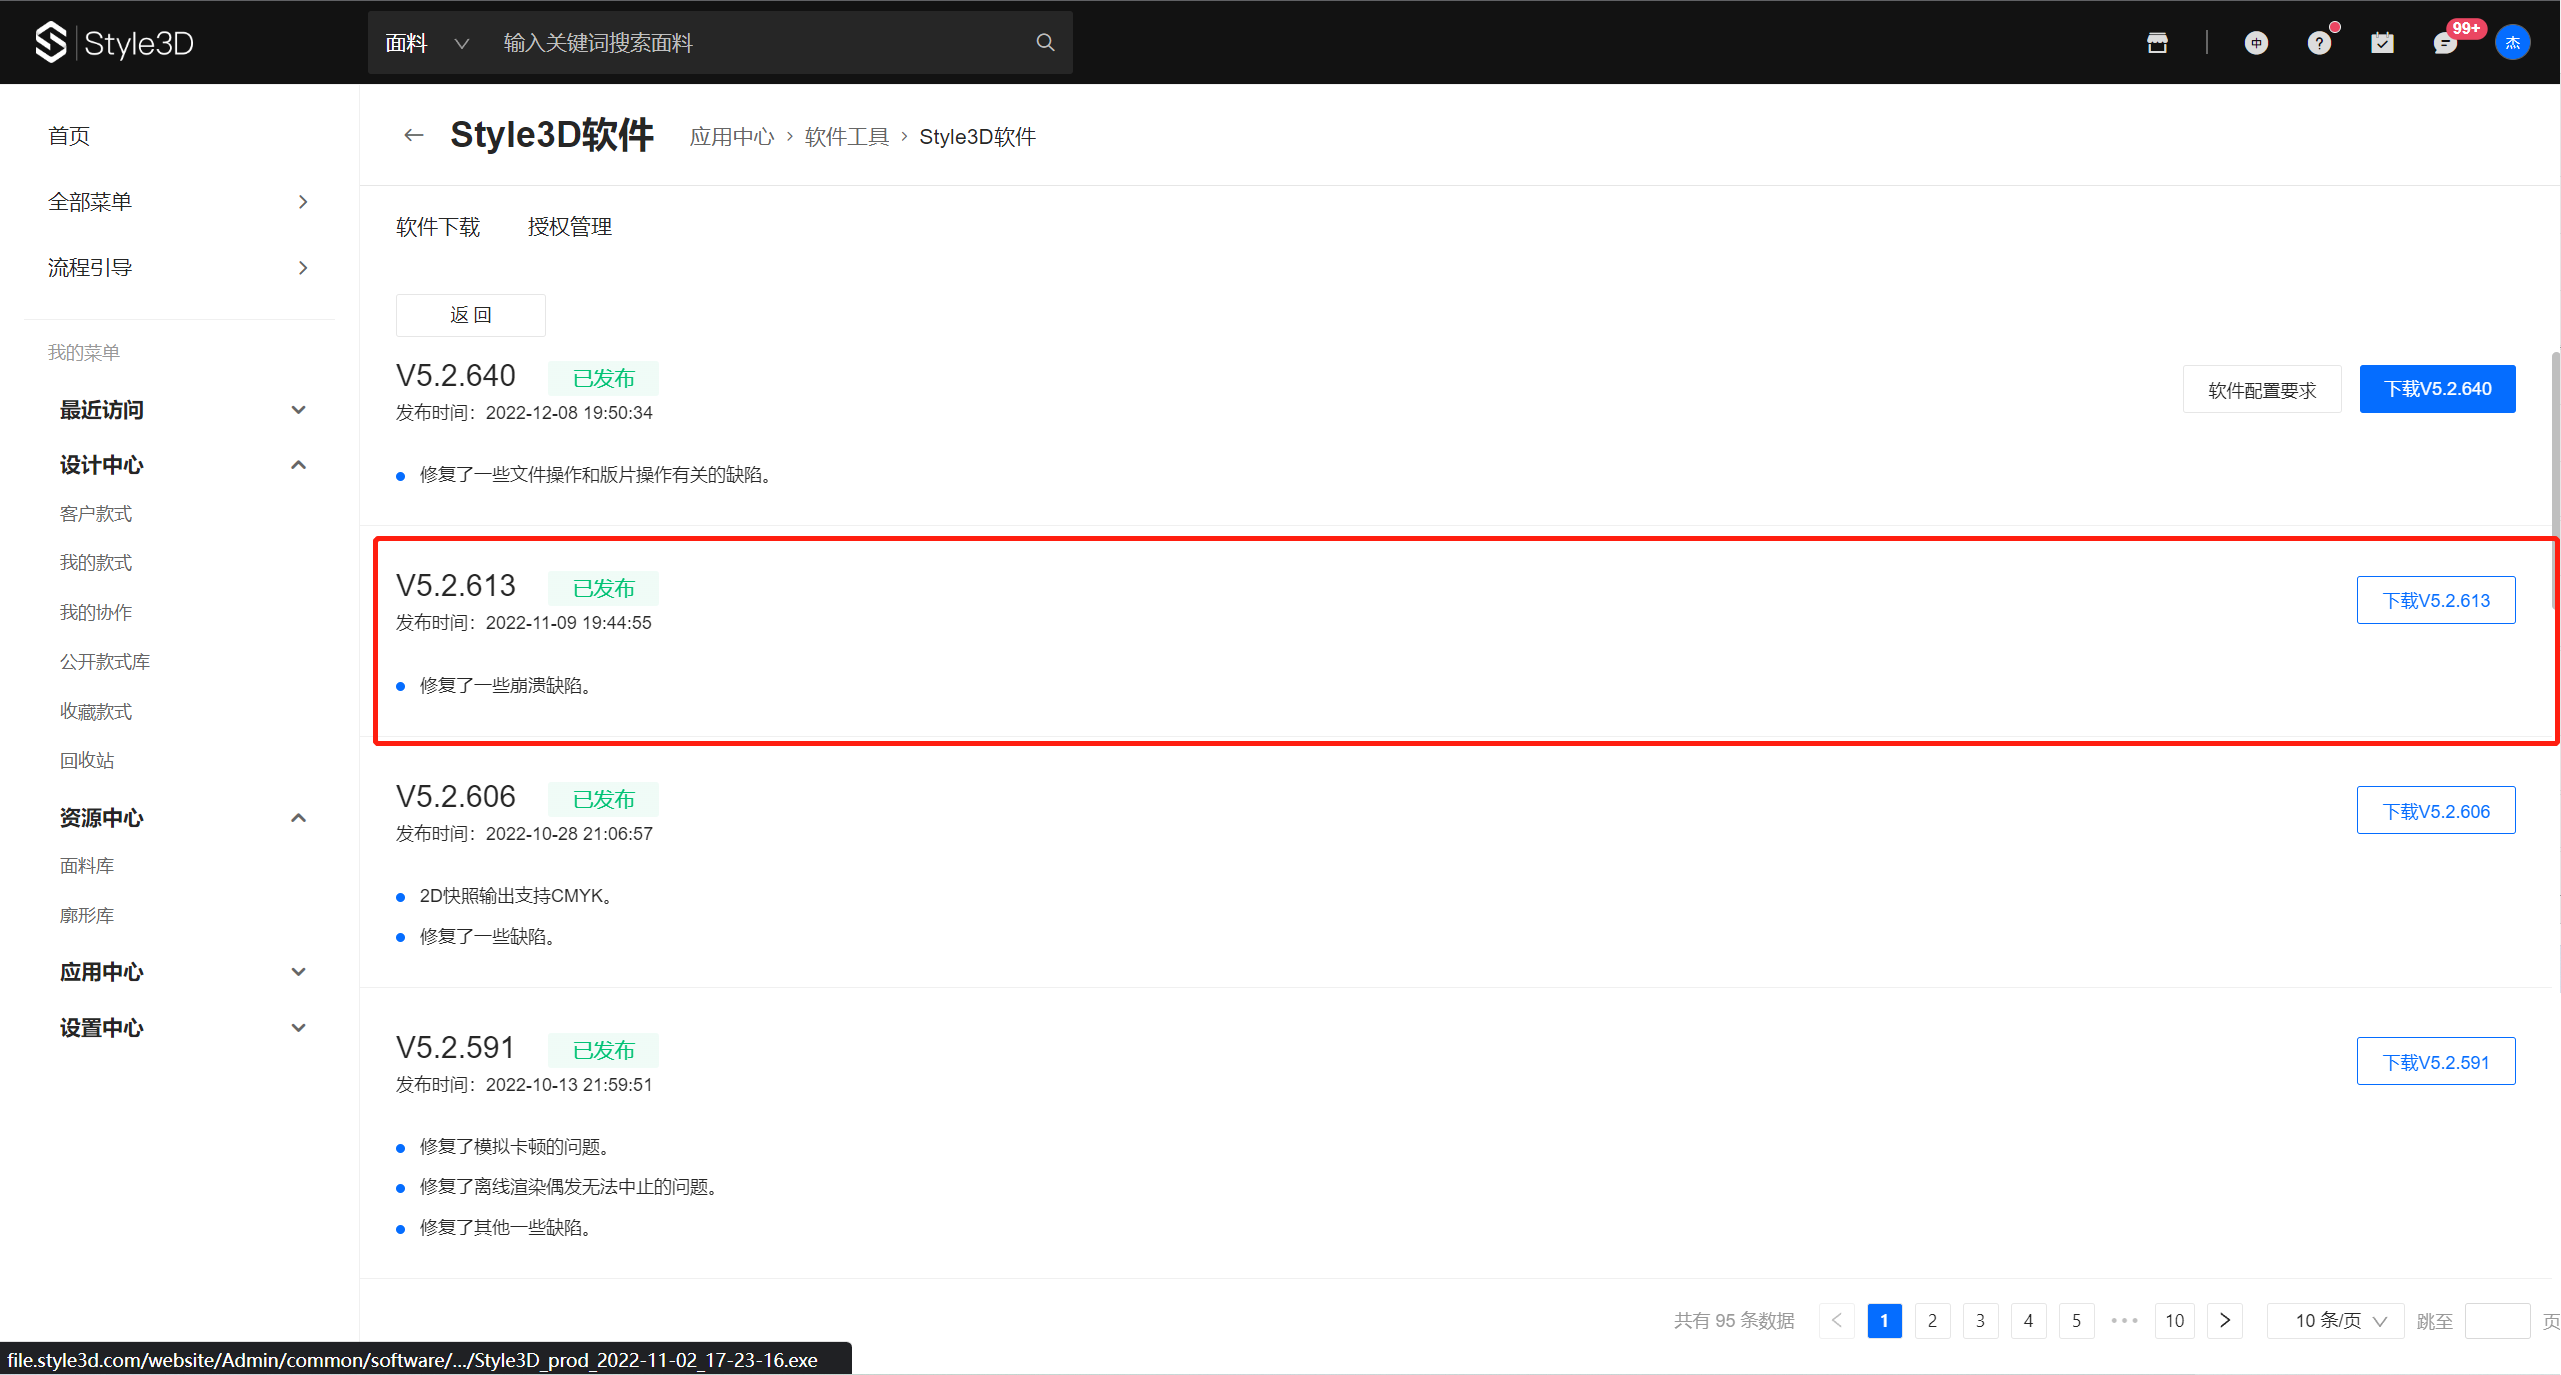Open 公开款式库 in the sidebar
Image resolution: width=2561 pixels, height=1375 pixels.
(105, 662)
